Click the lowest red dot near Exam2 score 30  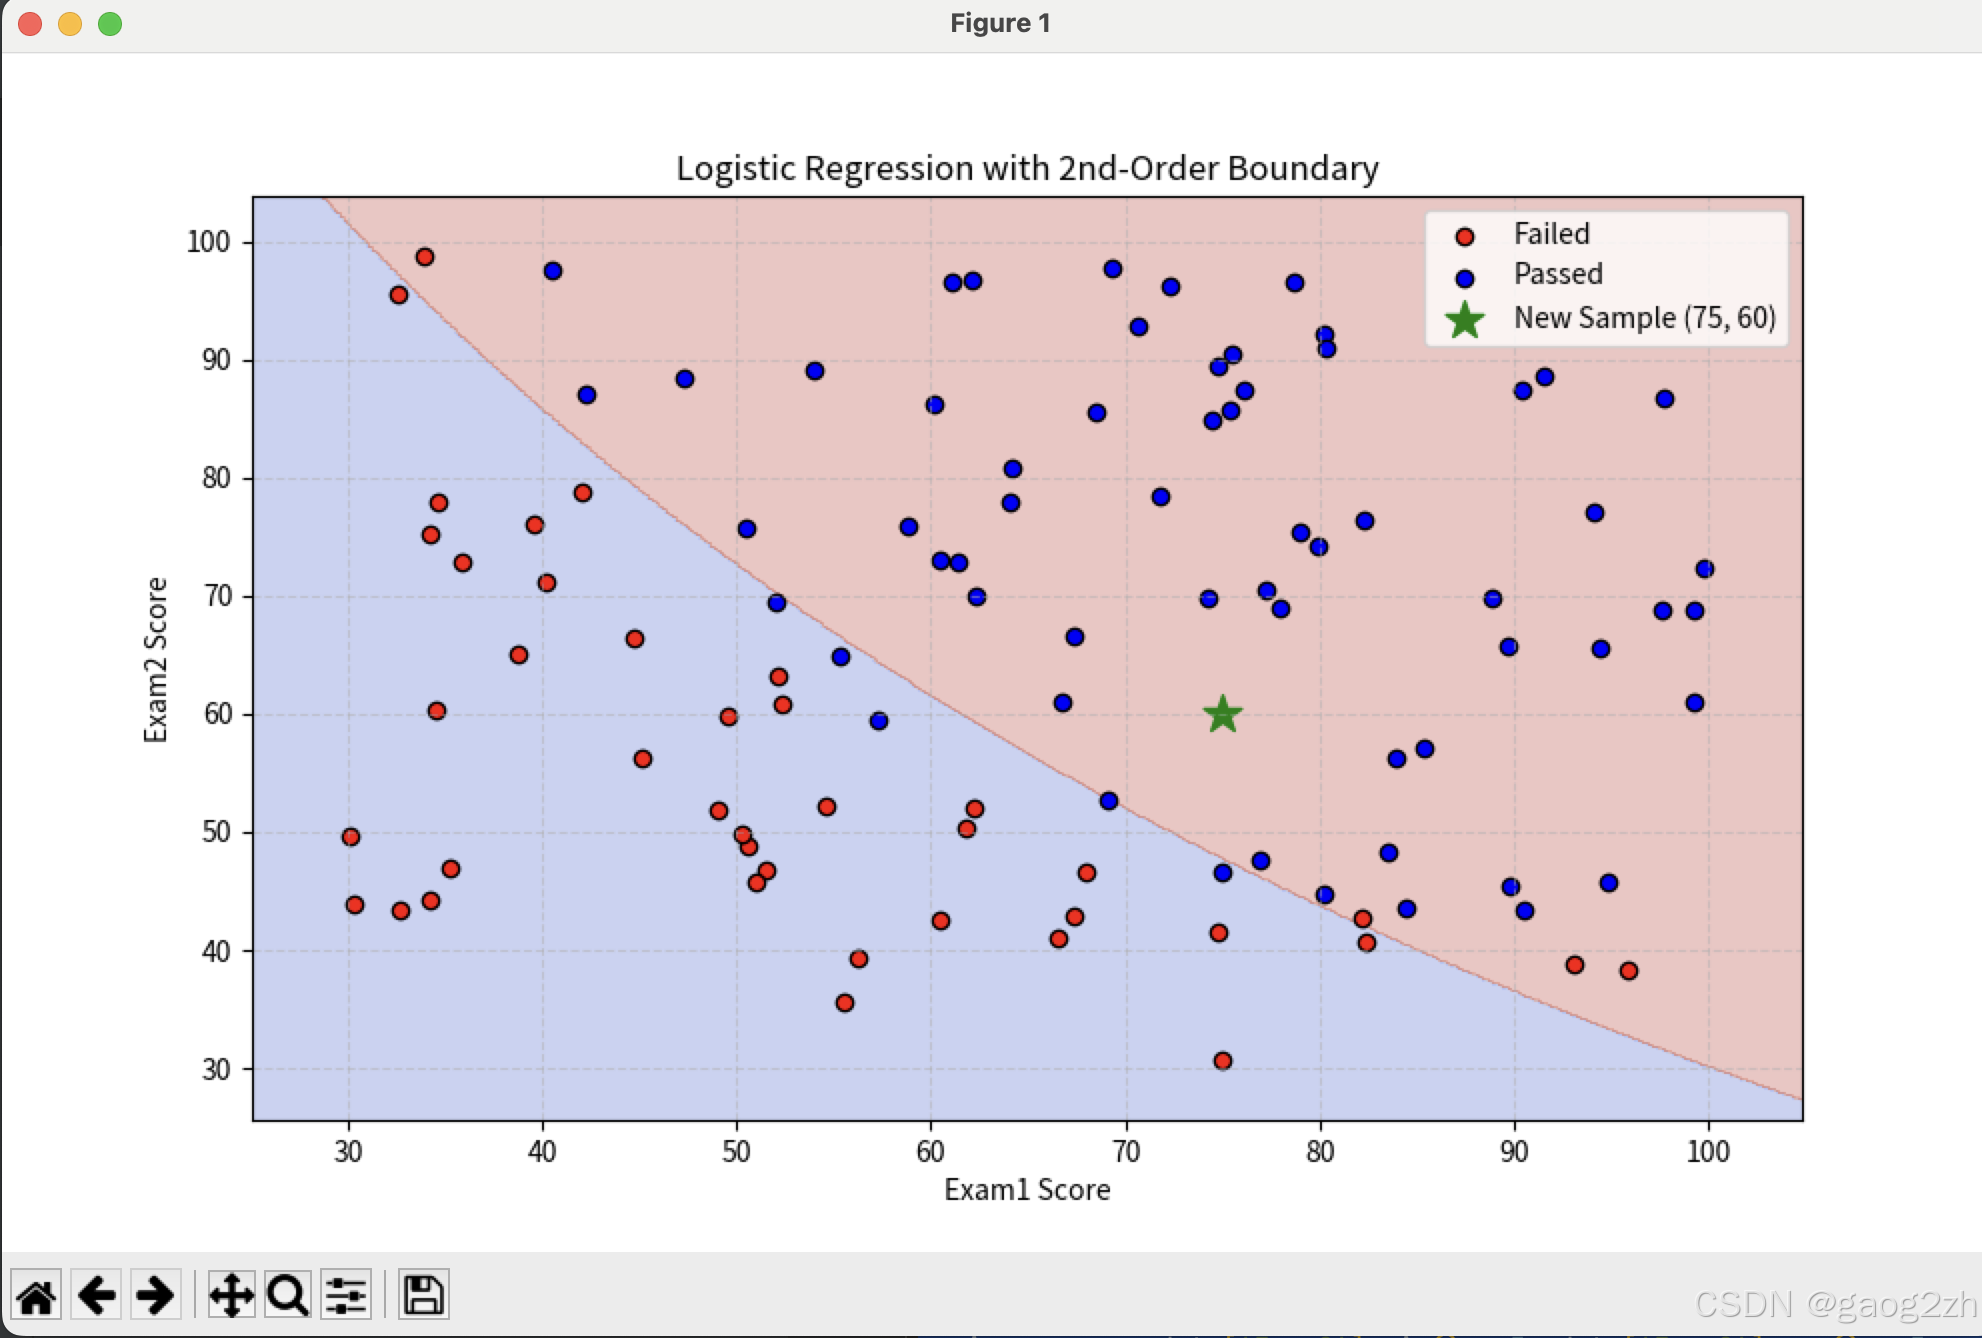(1222, 1061)
